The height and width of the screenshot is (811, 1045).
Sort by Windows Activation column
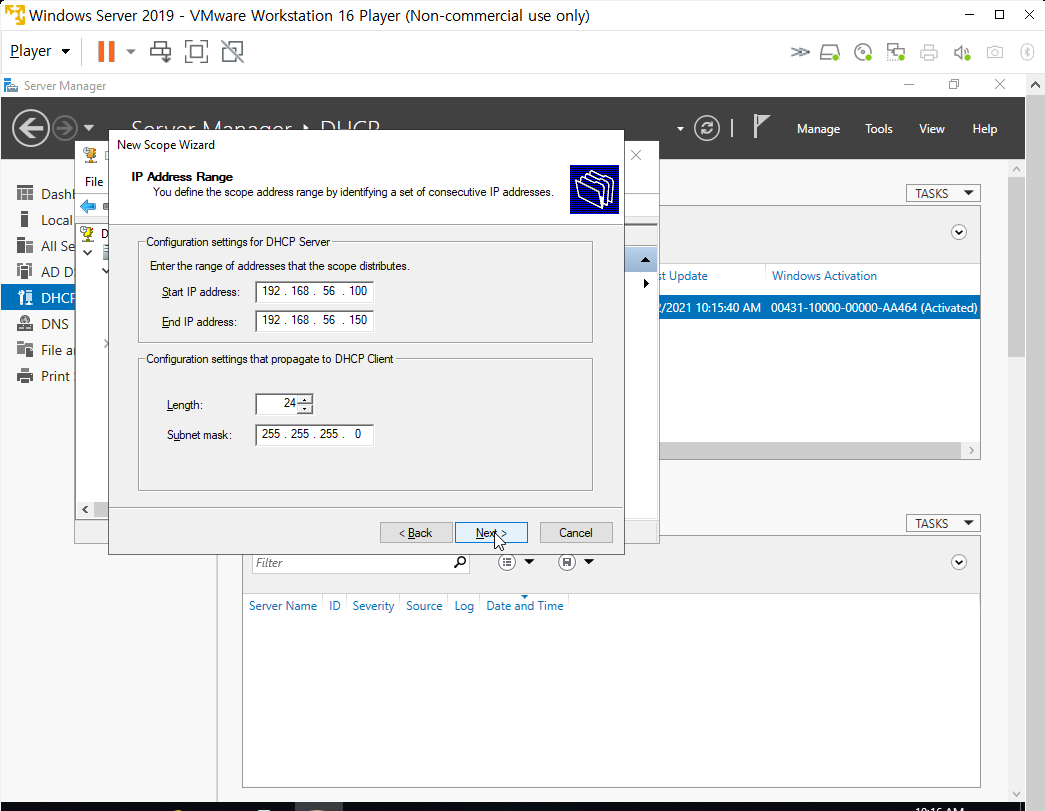click(x=824, y=276)
